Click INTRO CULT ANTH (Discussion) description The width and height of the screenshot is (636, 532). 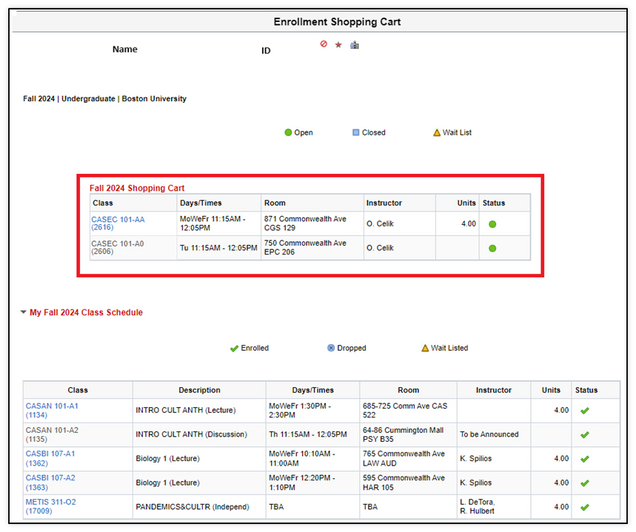click(x=191, y=434)
